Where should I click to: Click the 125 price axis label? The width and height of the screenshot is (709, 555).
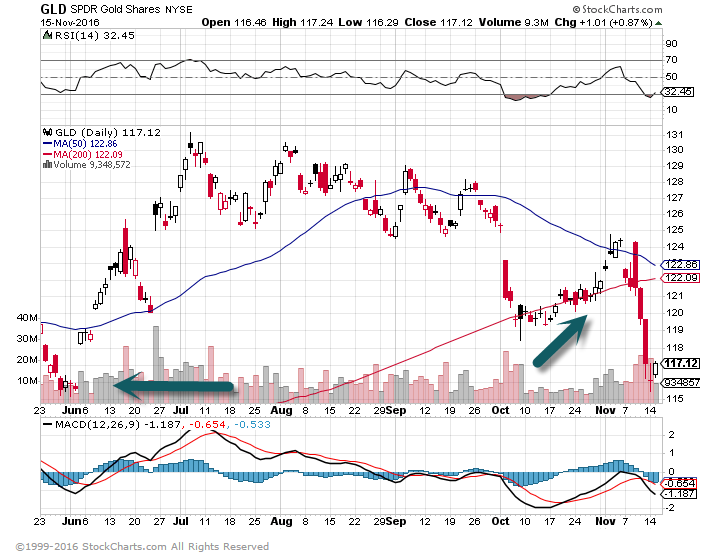click(x=675, y=230)
